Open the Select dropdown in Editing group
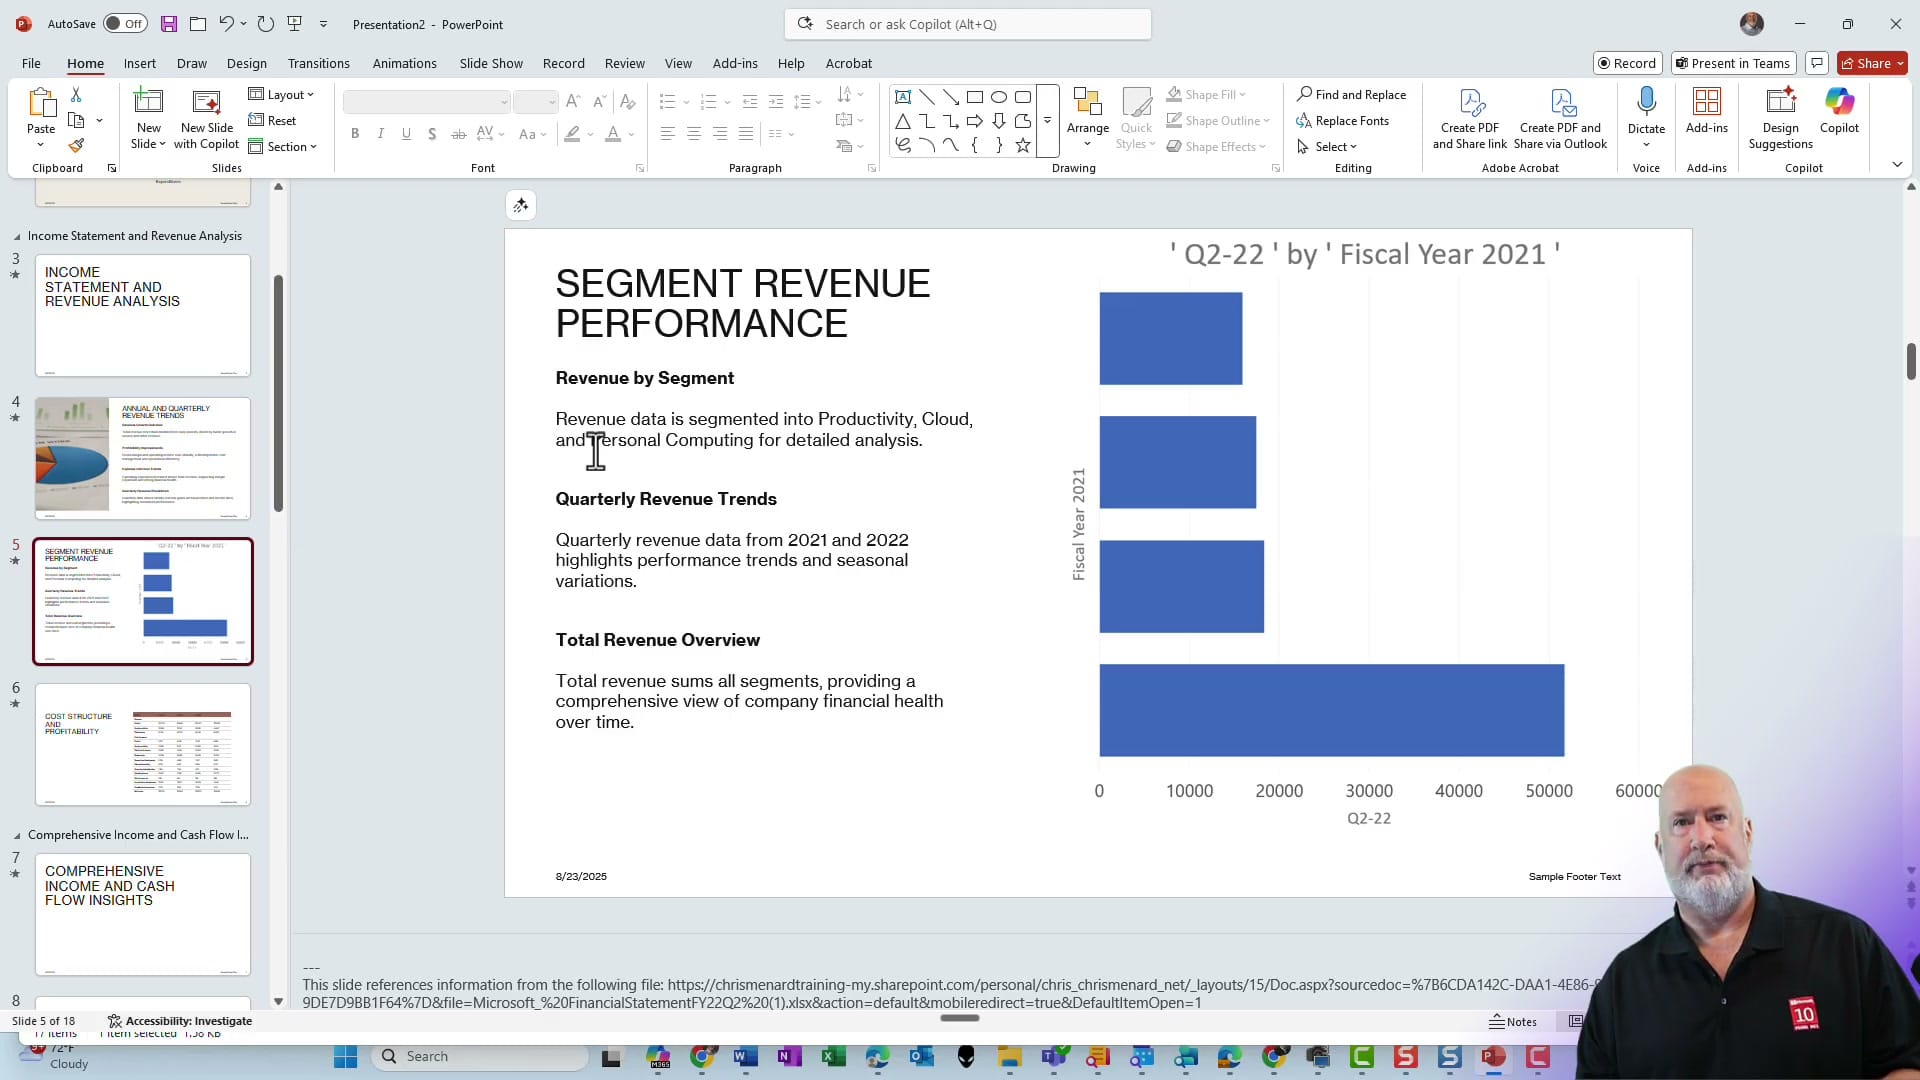Viewport: 1920px width, 1080px height. click(1334, 146)
